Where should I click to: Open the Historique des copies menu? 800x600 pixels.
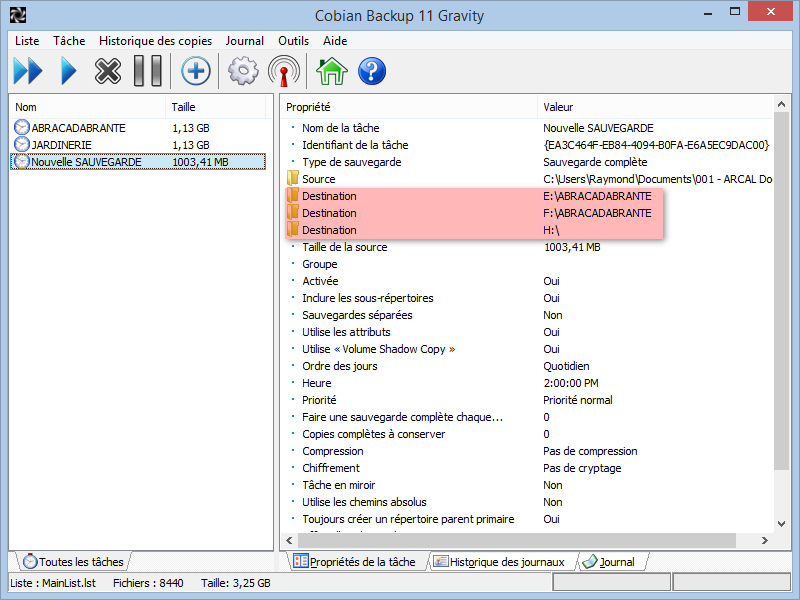(x=155, y=41)
